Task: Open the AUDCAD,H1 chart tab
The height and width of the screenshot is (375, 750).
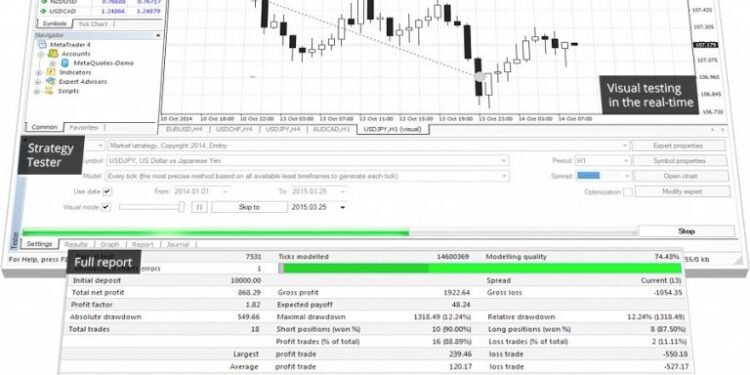Action: pos(332,130)
